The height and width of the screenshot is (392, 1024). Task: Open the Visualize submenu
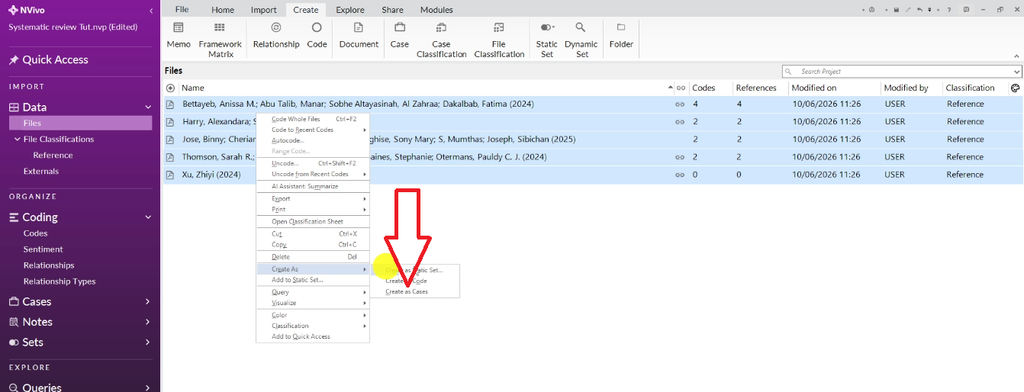pyautogui.click(x=313, y=303)
